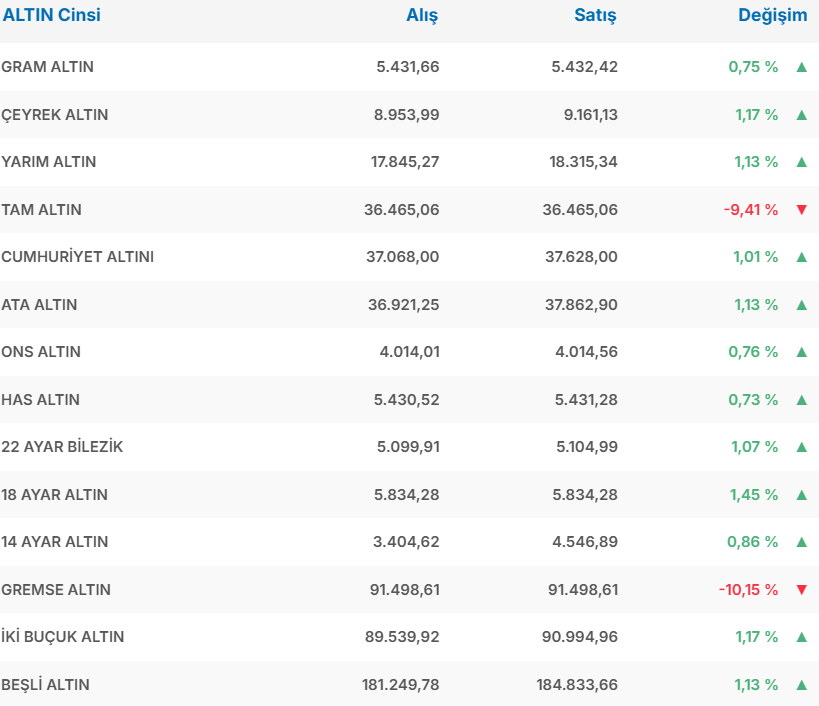Click the İKİ BUÇUK ALTIN name

pos(63,637)
